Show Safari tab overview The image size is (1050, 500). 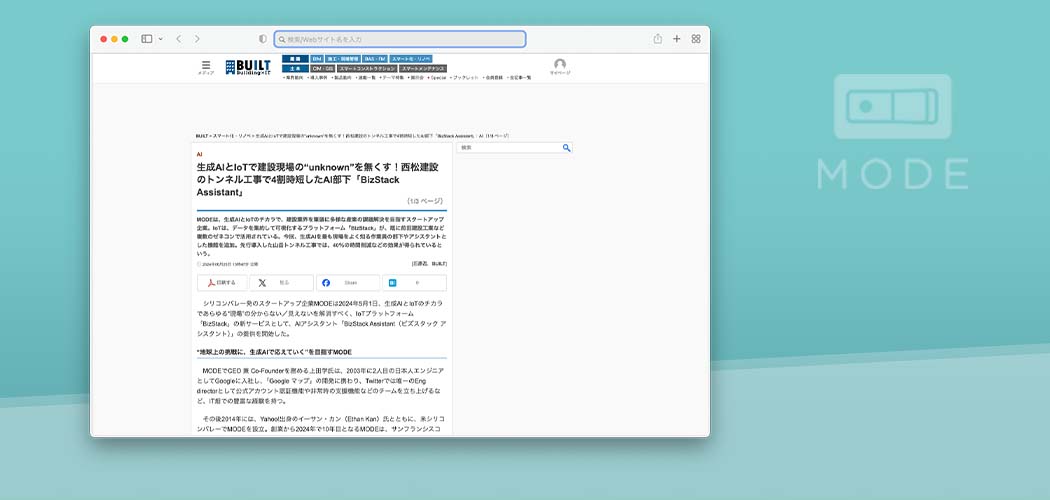pyautogui.click(x=696, y=39)
